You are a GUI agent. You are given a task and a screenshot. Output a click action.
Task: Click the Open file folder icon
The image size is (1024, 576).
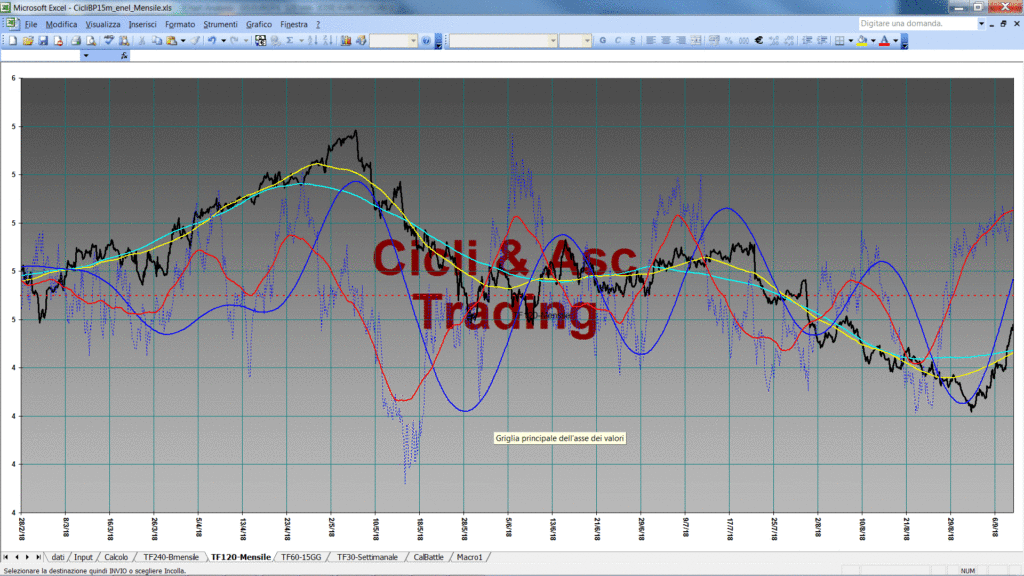pyautogui.click(x=27, y=40)
